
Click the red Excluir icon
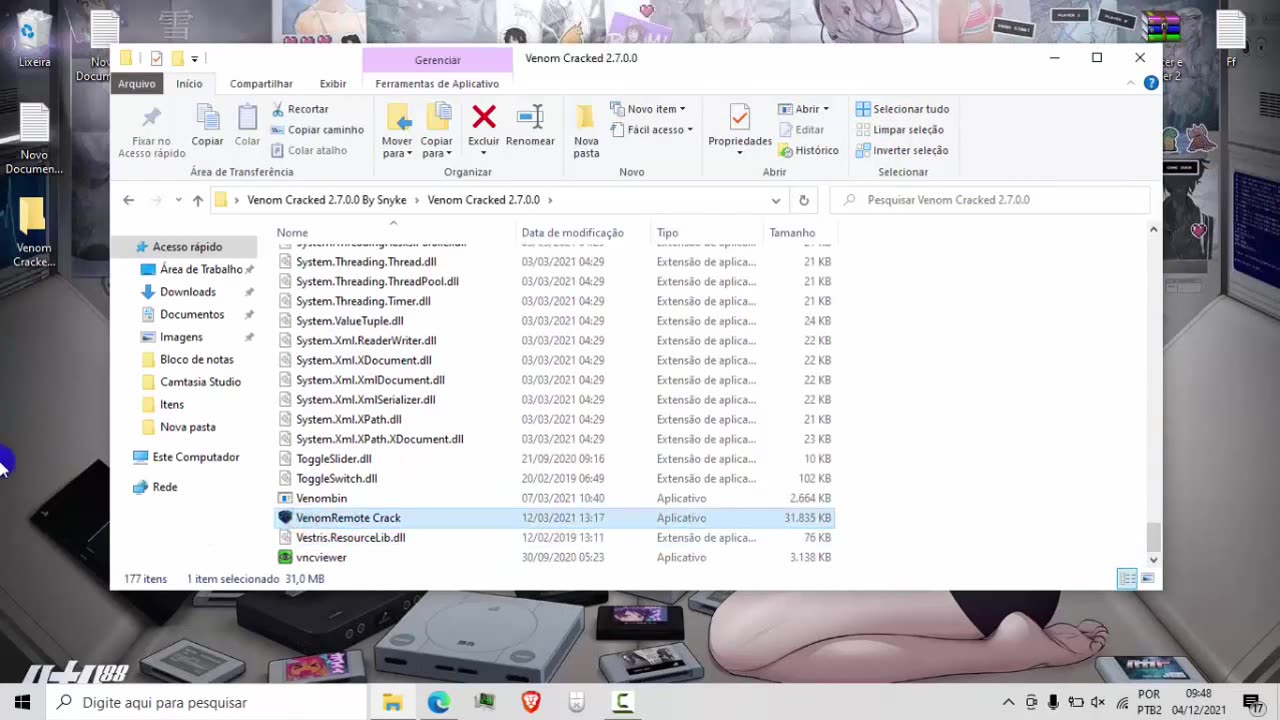click(x=484, y=117)
